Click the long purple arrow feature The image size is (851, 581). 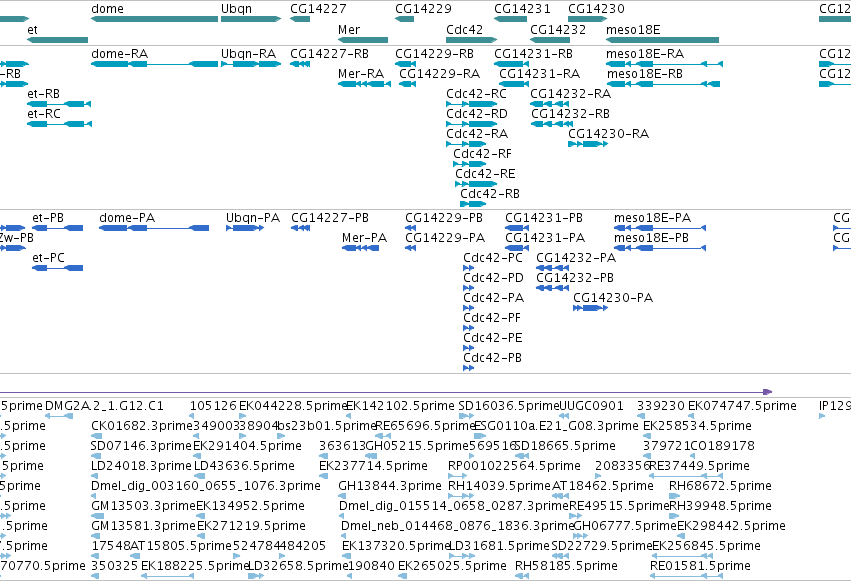386,392
